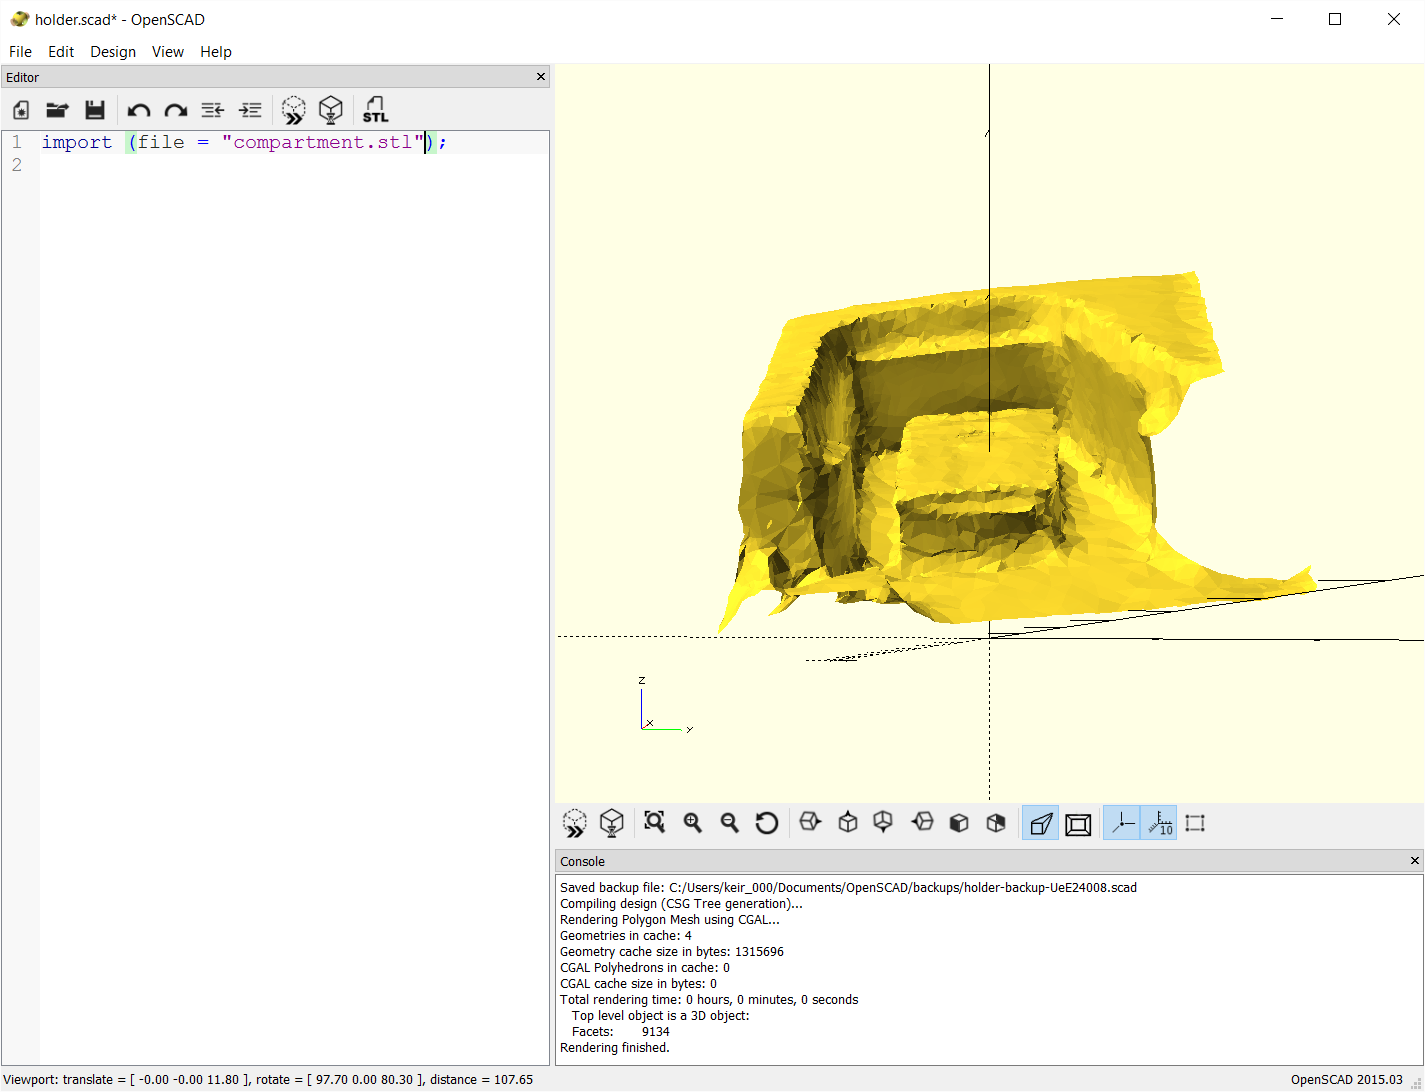Open the Help menu

pos(216,52)
